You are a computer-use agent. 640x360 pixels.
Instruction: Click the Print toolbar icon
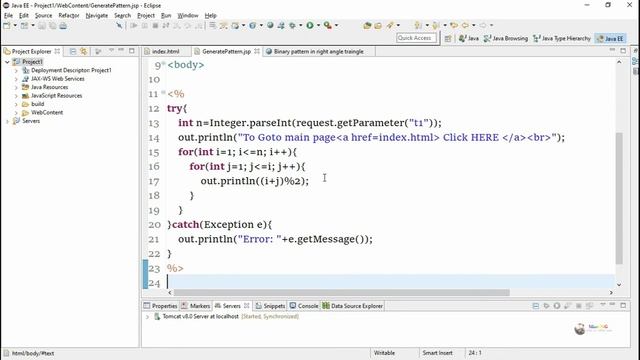coord(63,26)
